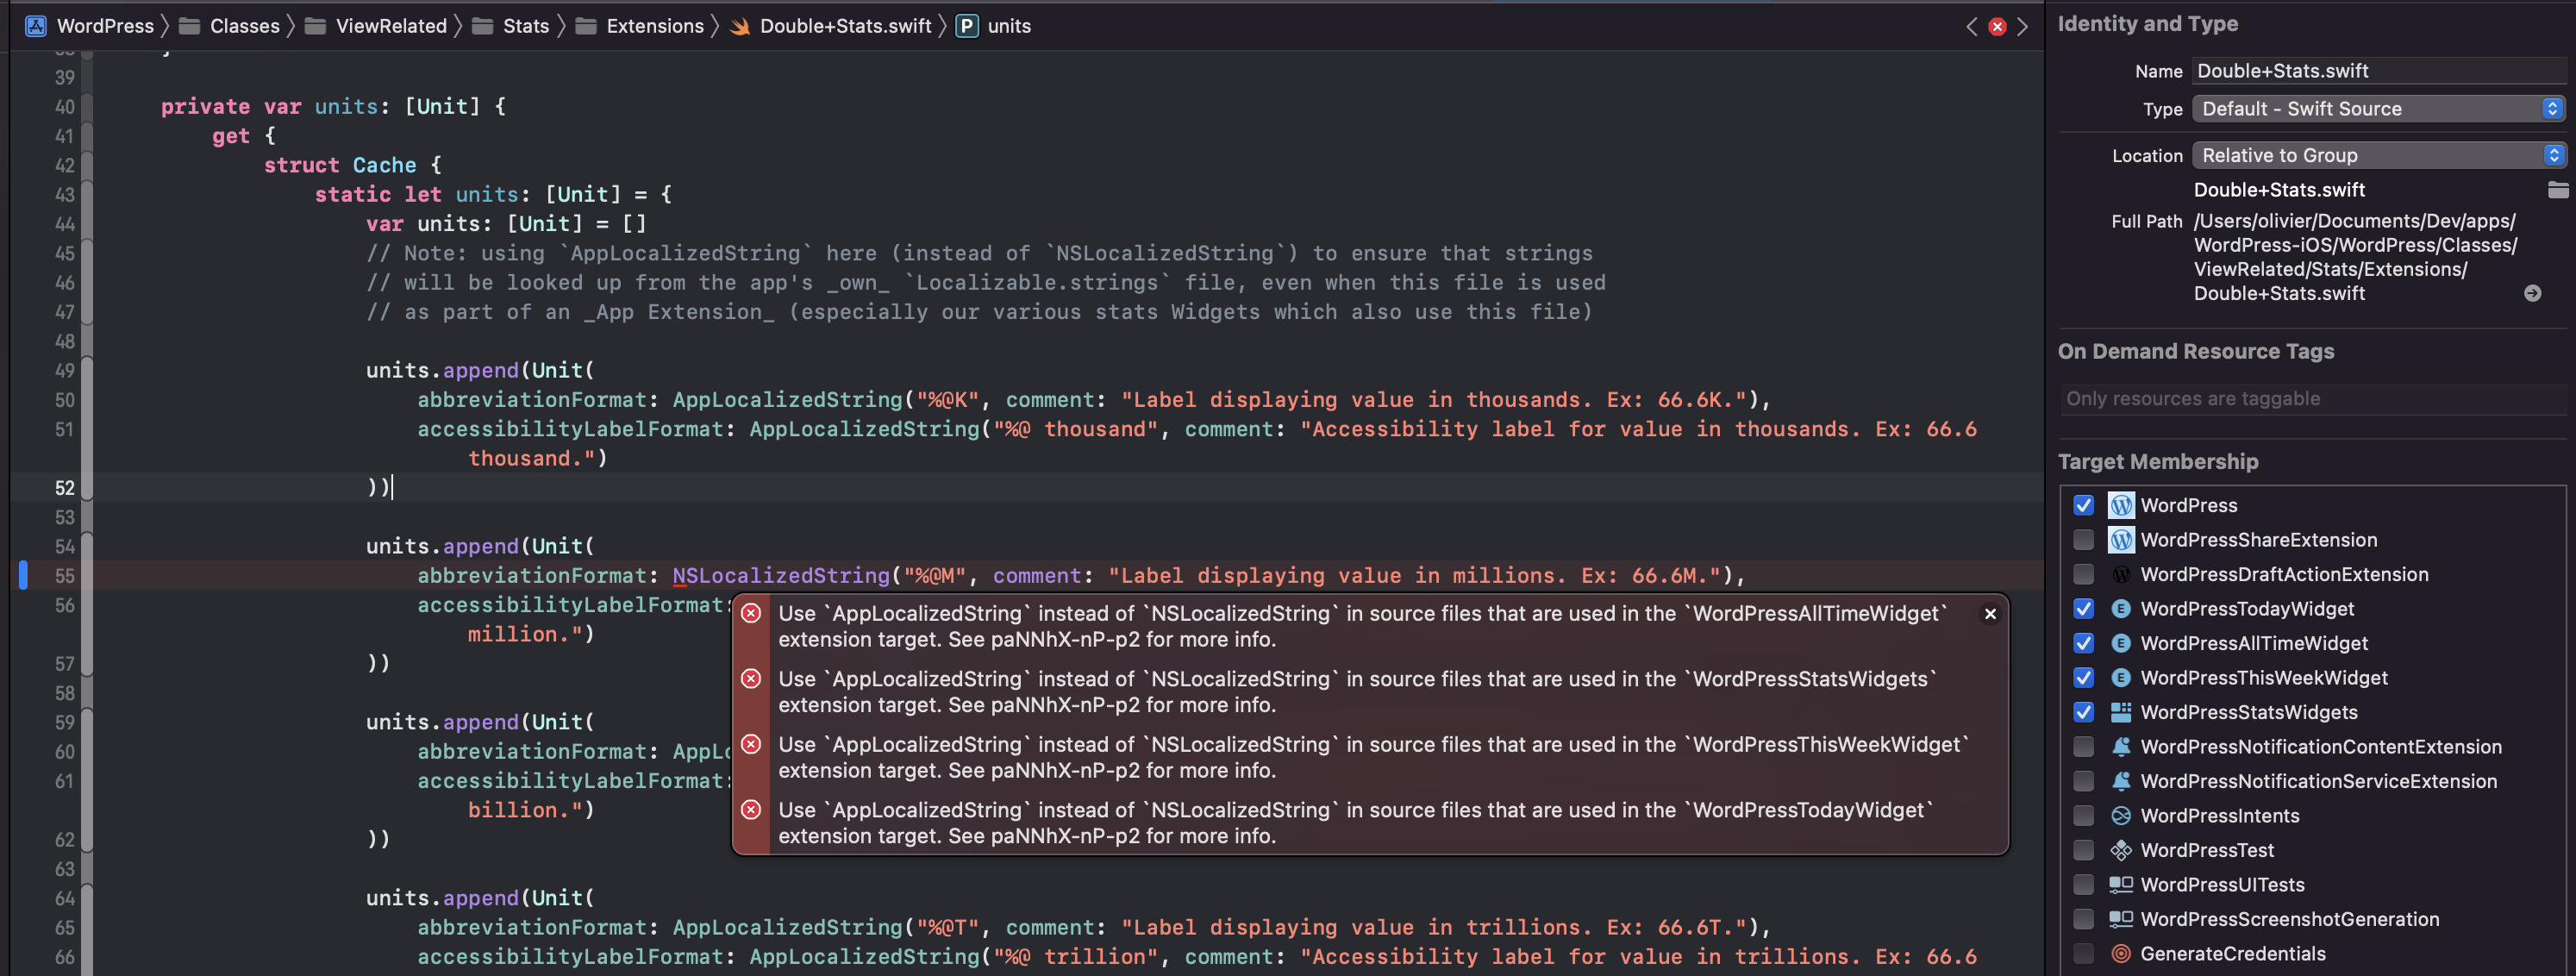Screen dimensions: 2576x976
Task: Click error icon for WordPressStatsWidgets message
Action: (751, 679)
